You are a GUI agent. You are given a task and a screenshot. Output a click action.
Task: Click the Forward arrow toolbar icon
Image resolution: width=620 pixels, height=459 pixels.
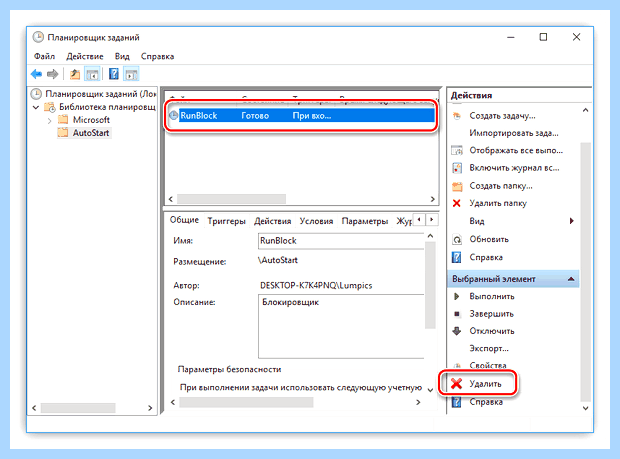click(x=53, y=74)
